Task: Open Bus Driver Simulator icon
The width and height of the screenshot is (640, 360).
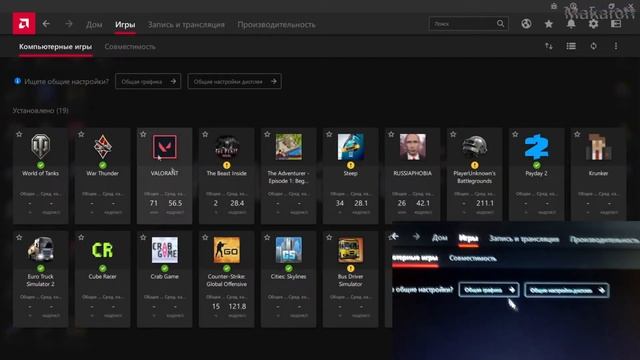Action: (351, 250)
